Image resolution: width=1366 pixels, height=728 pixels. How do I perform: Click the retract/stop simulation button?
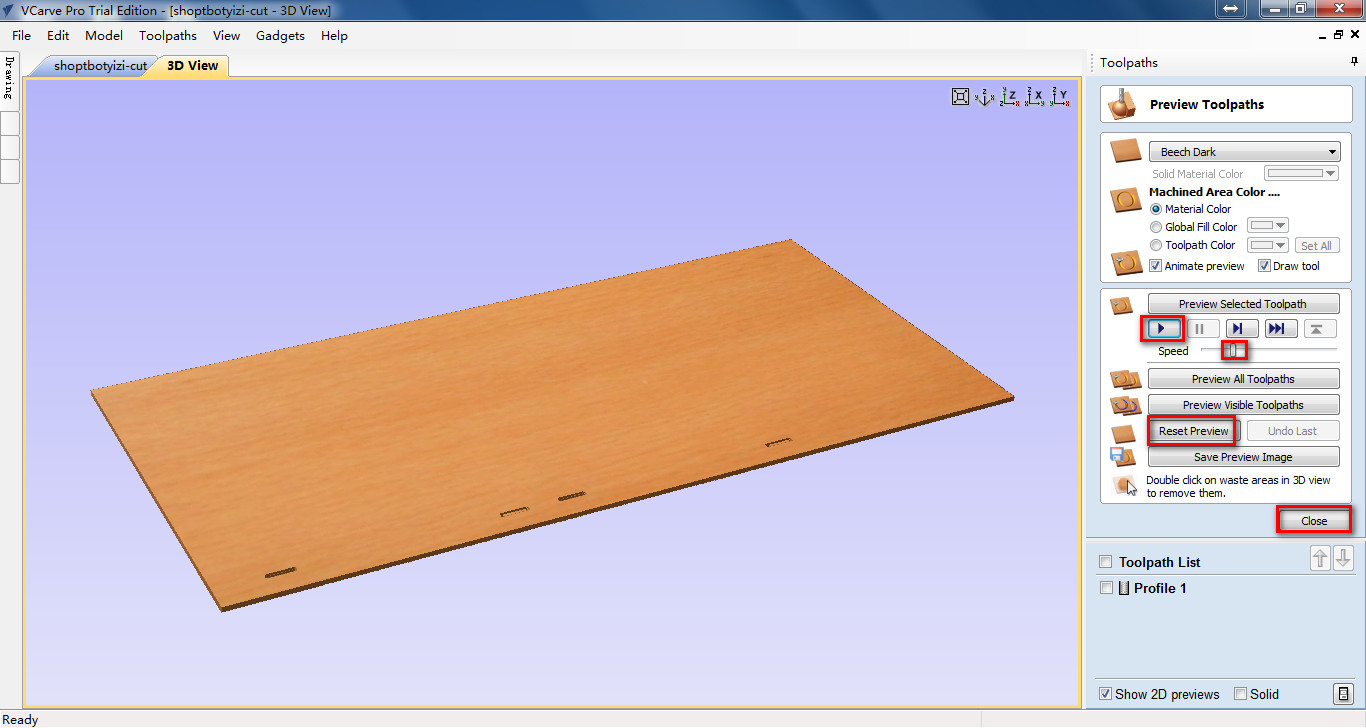[x=1320, y=328]
